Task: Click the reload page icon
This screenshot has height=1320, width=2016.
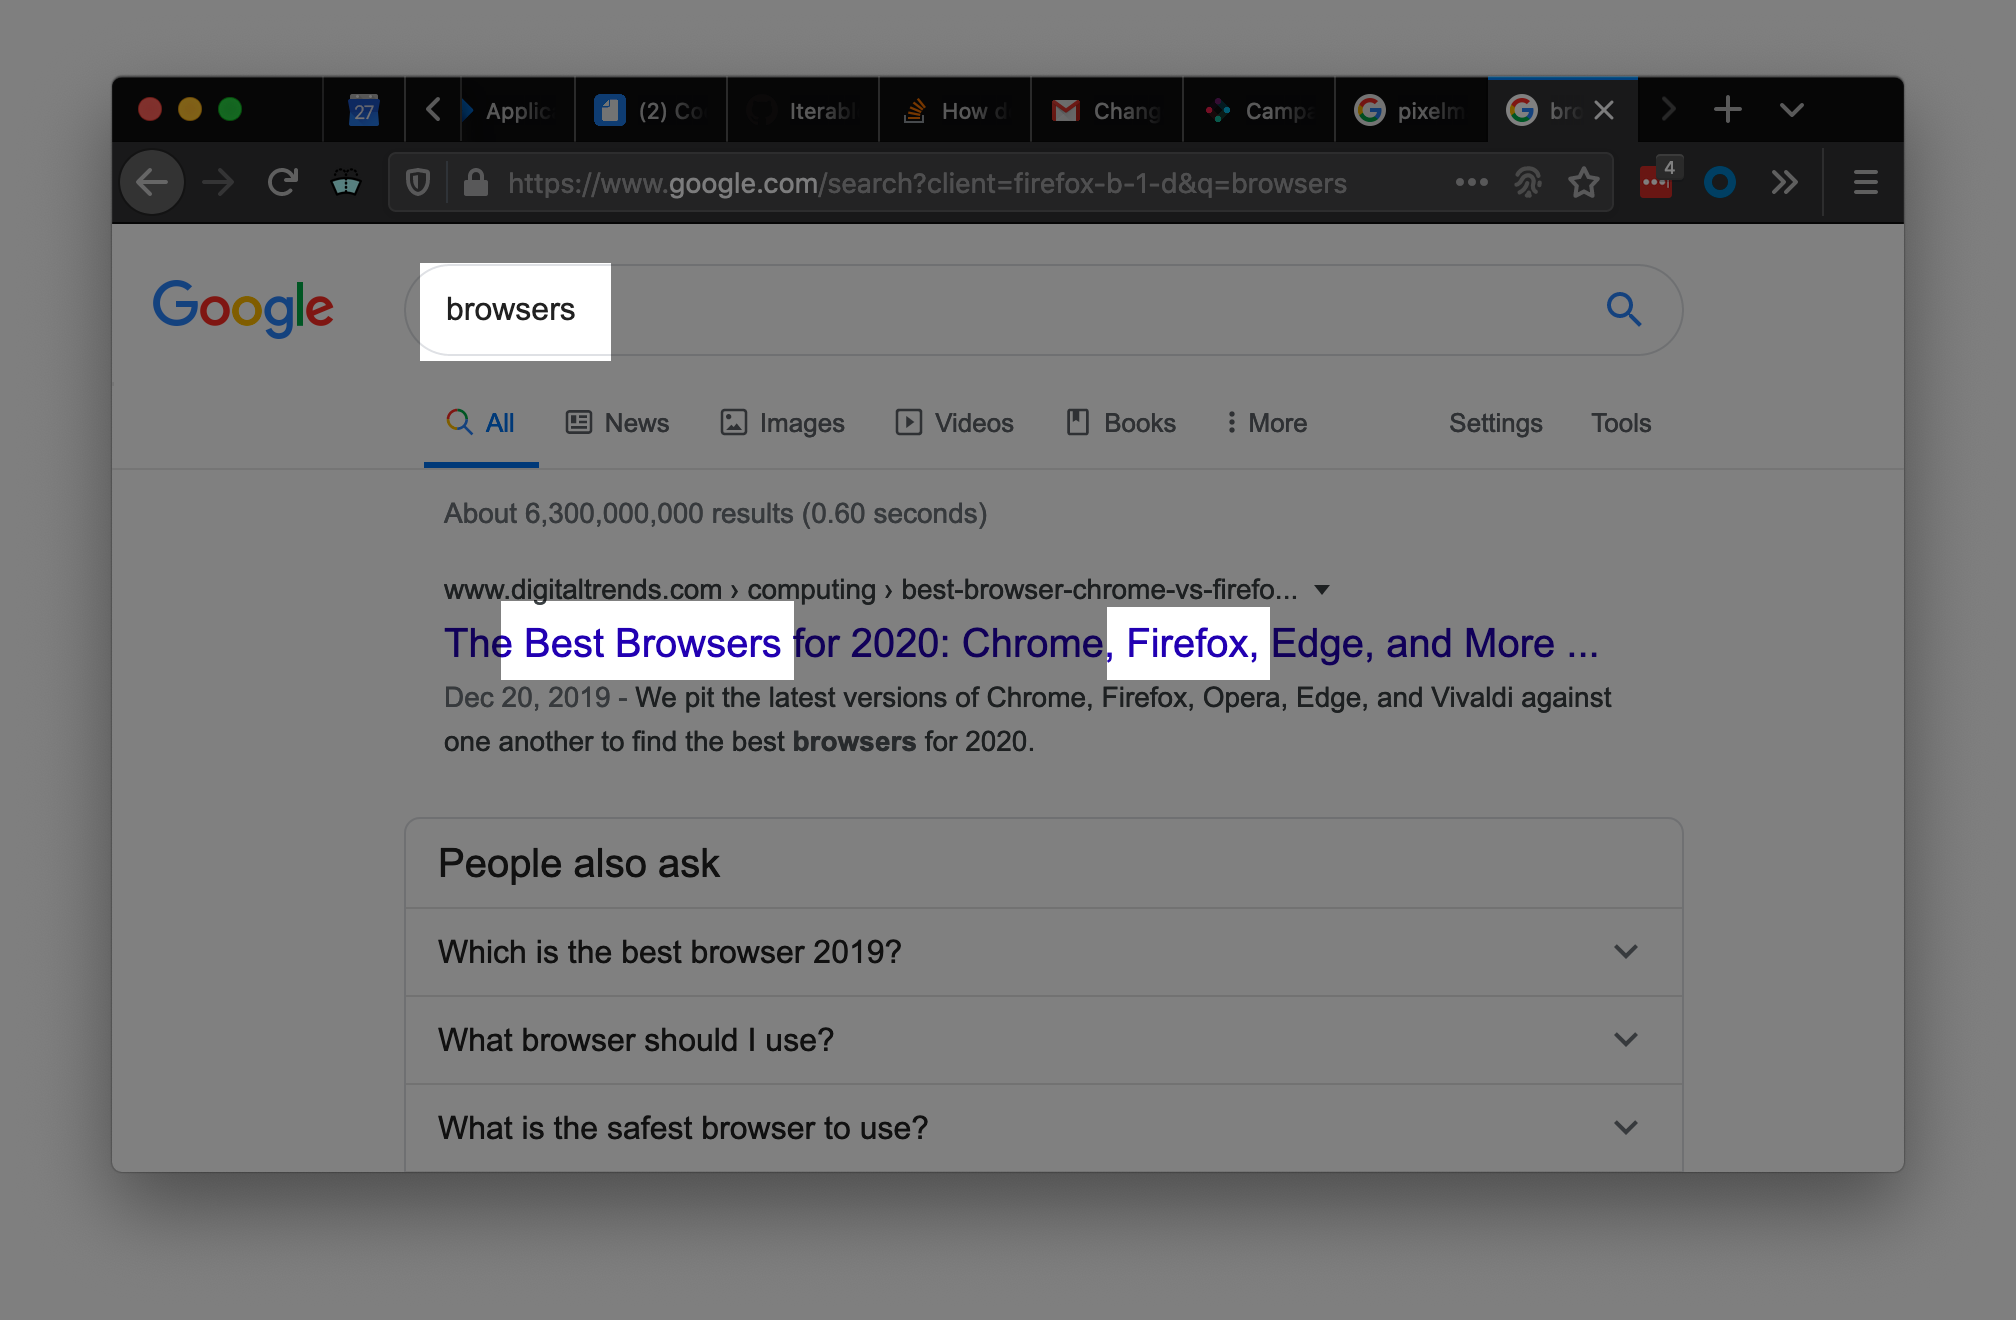Action: [x=281, y=181]
